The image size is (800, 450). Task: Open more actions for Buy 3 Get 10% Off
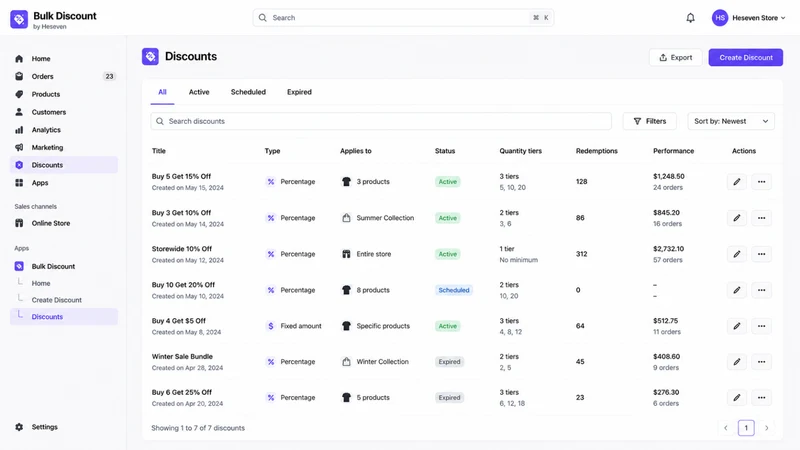tap(761, 218)
